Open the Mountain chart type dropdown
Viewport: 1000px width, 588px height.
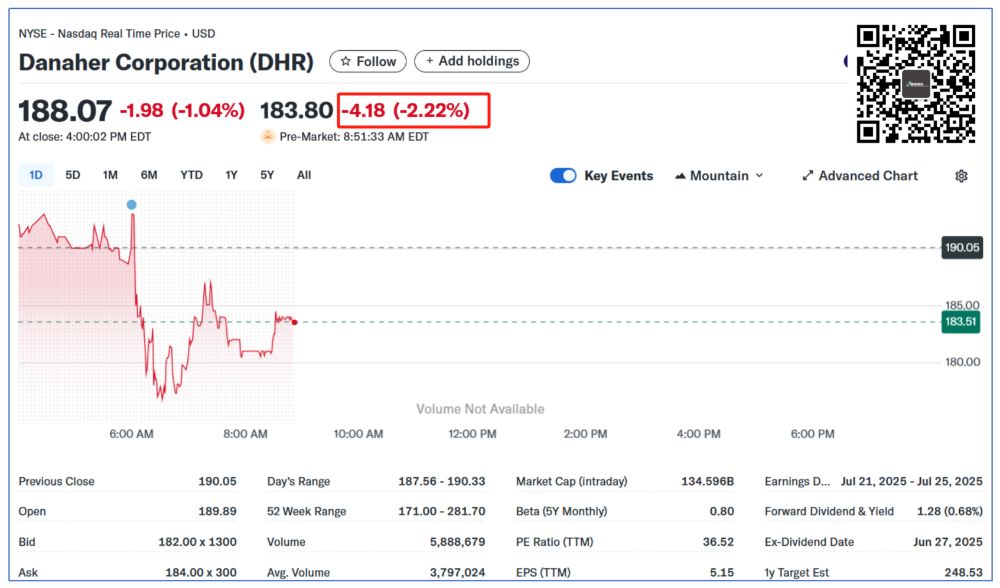tap(719, 176)
